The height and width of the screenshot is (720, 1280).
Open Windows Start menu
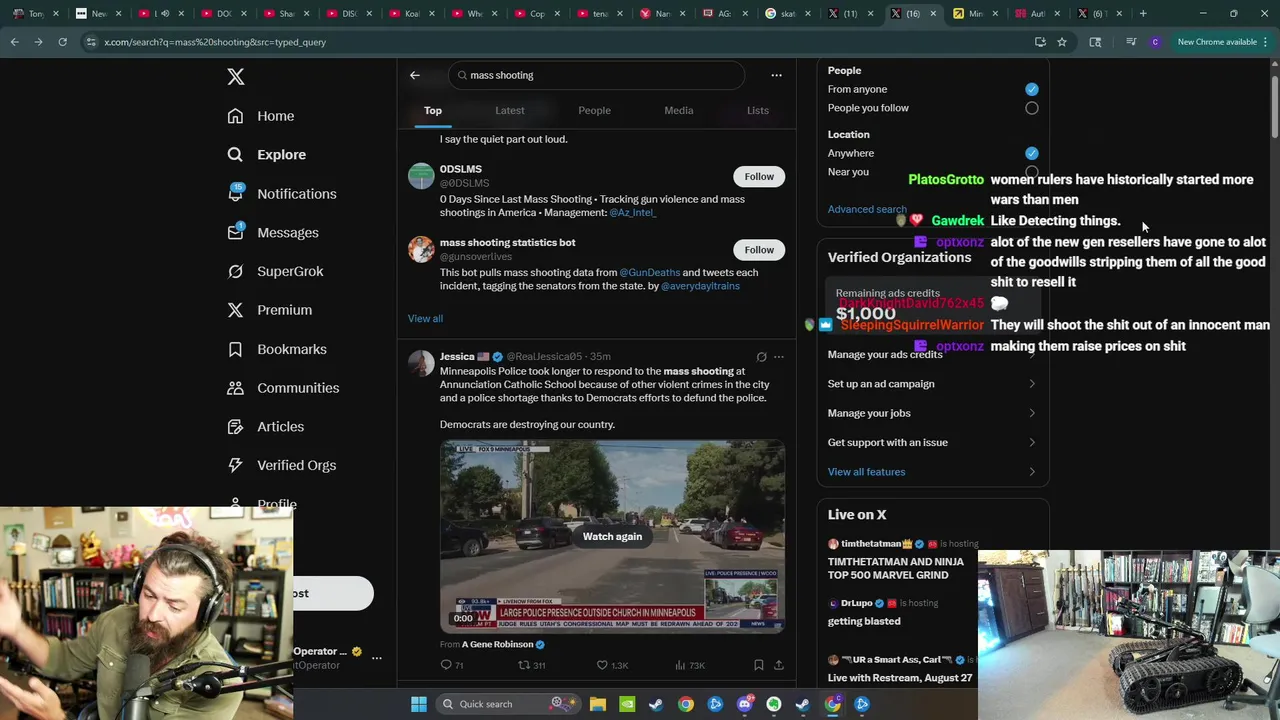(419, 704)
